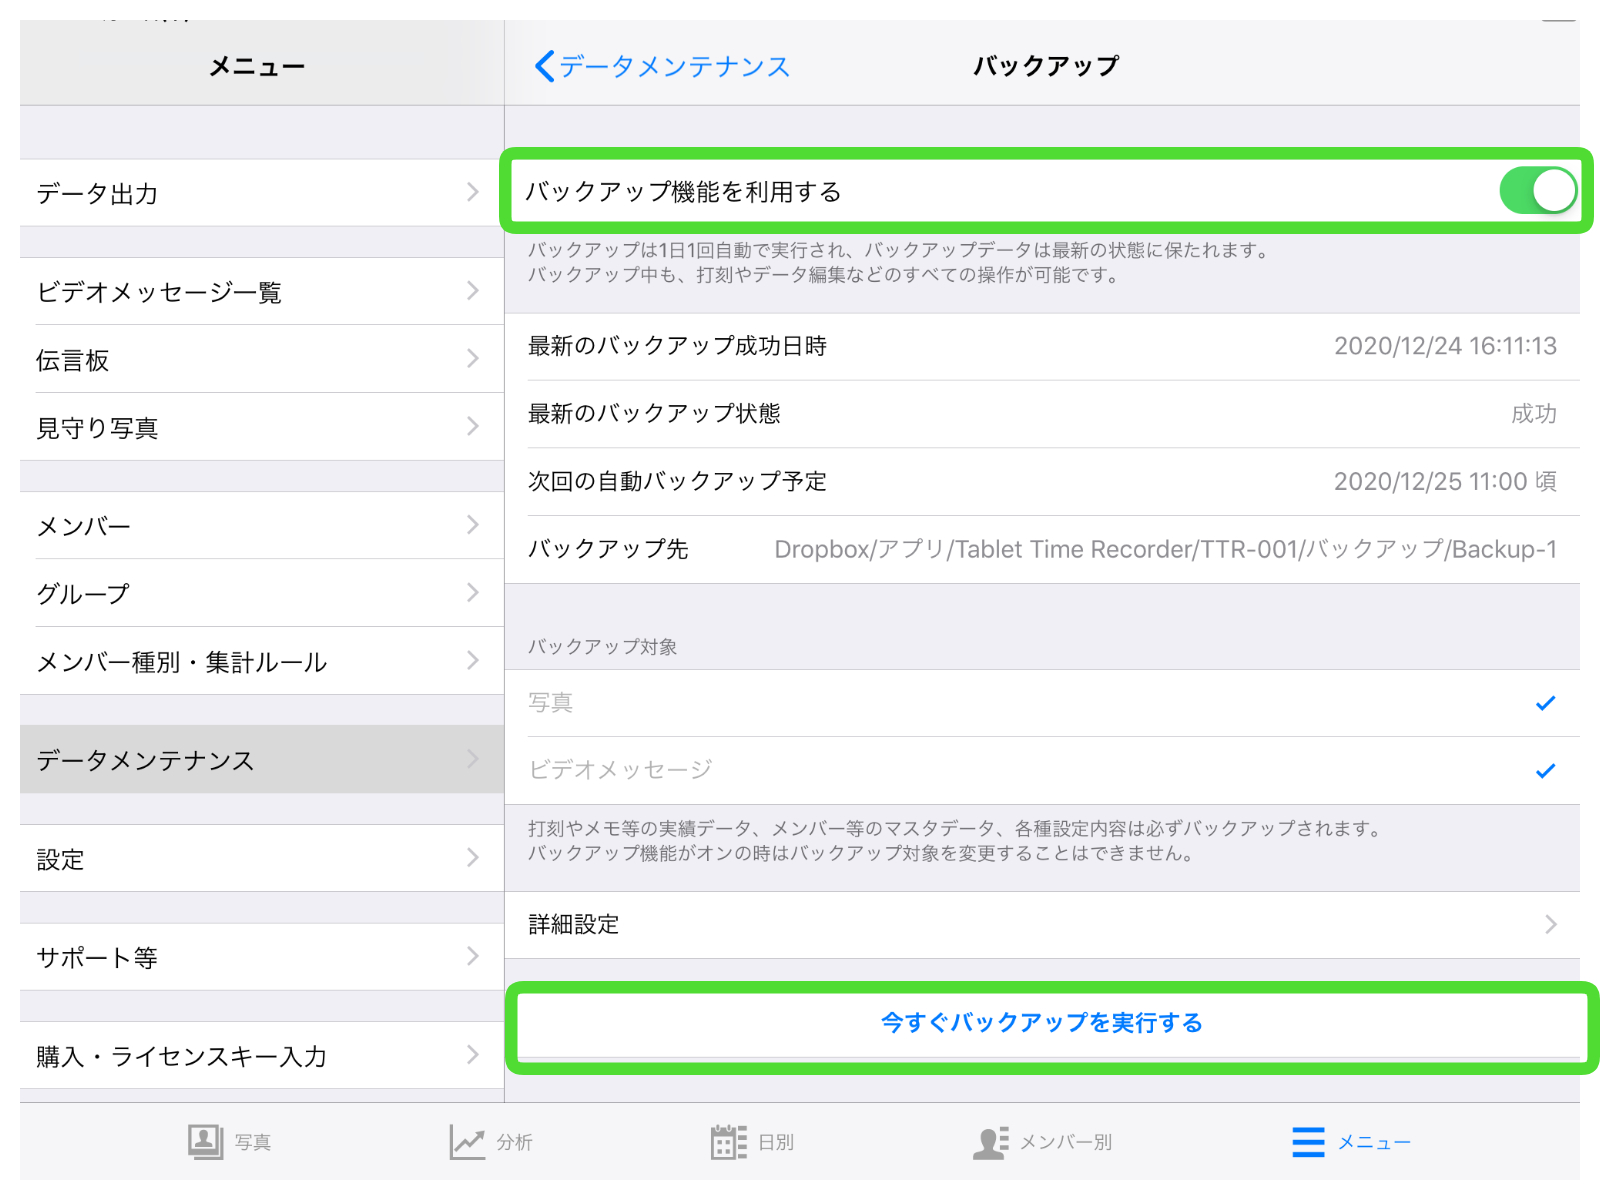Toggle バックアップ機能を利用する switch
The image size is (1600, 1200).
(x=1538, y=190)
